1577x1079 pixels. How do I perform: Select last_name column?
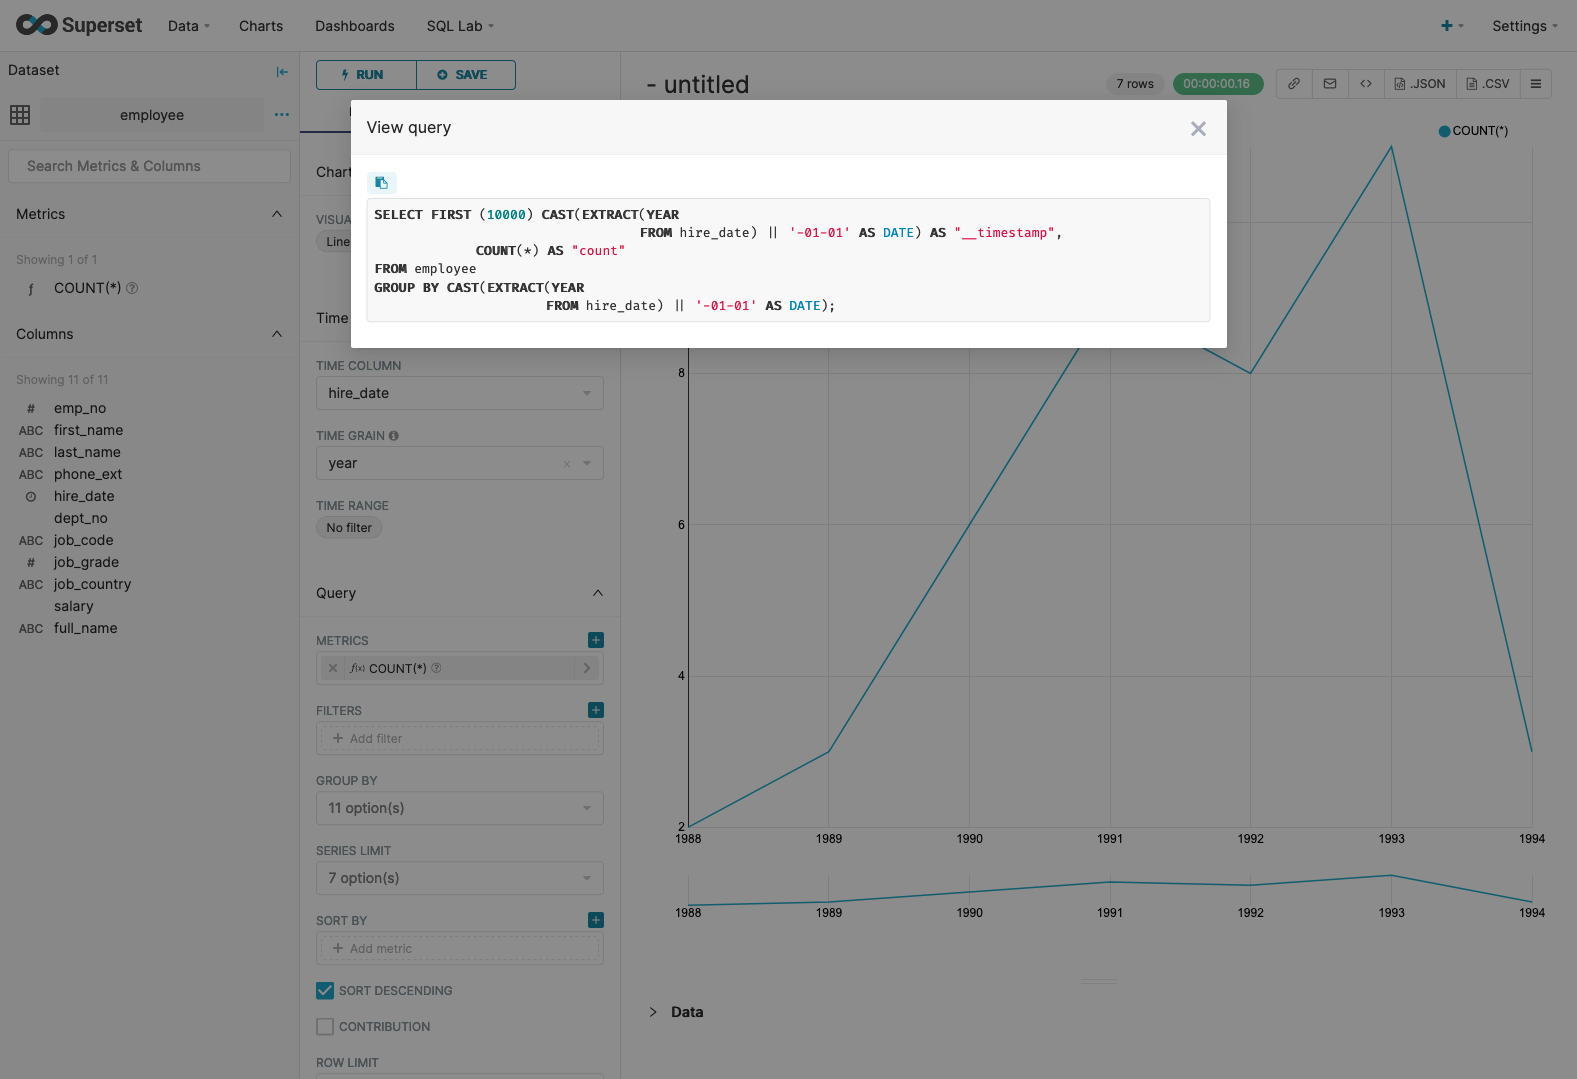87,452
